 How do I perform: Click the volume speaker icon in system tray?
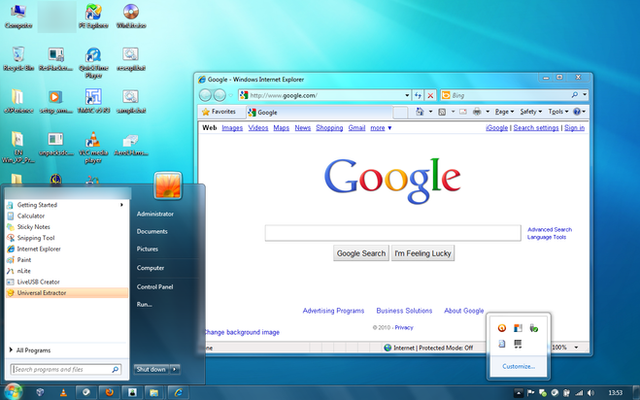point(590,393)
